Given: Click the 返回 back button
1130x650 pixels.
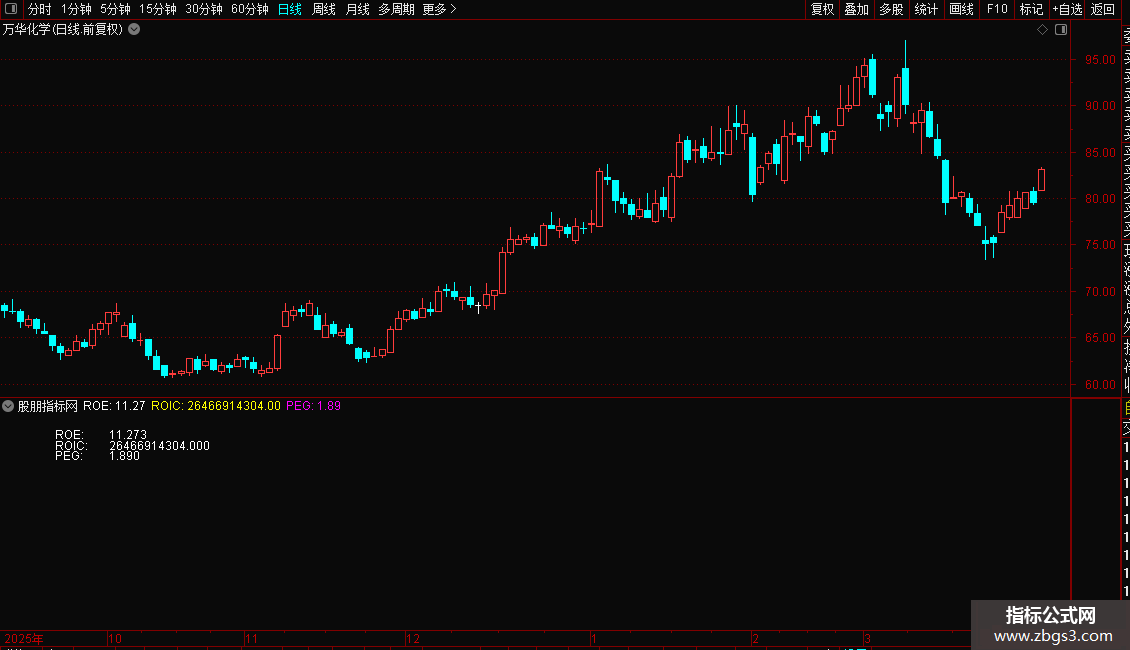Looking at the screenshot, I should pyautogui.click(x=1103, y=9).
